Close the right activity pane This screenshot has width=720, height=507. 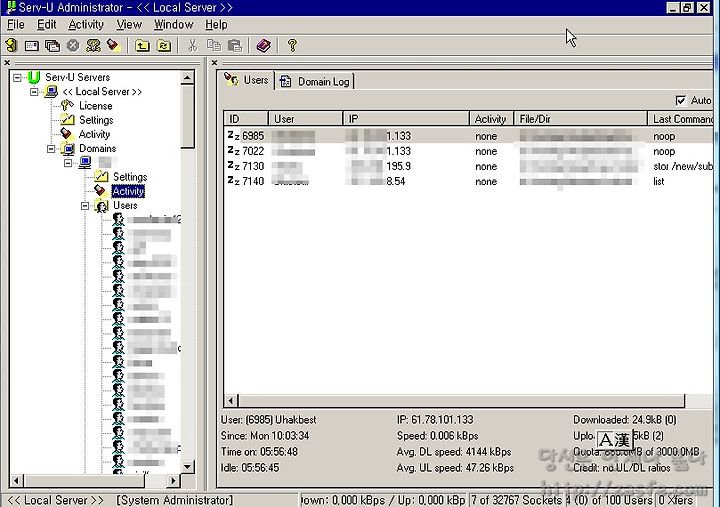click(214, 62)
